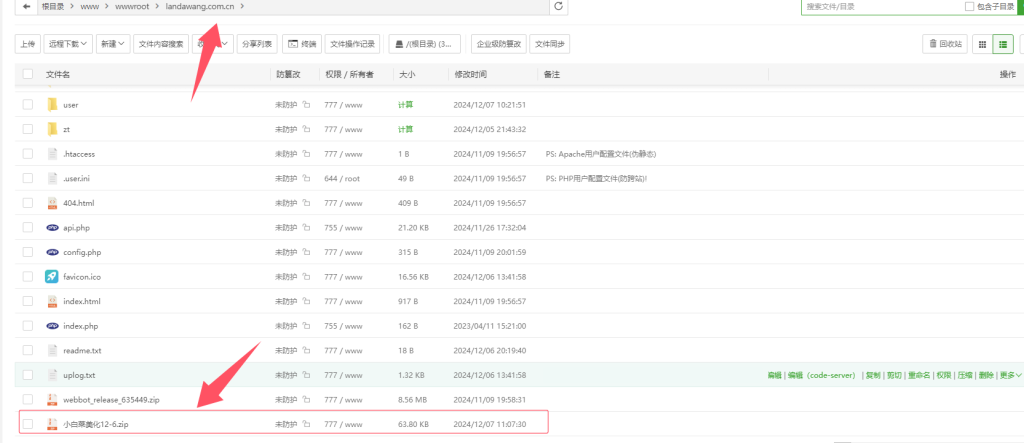The height and width of the screenshot is (443, 1024).
Task: Click the 404.html file icon
Action: point(53,203)
